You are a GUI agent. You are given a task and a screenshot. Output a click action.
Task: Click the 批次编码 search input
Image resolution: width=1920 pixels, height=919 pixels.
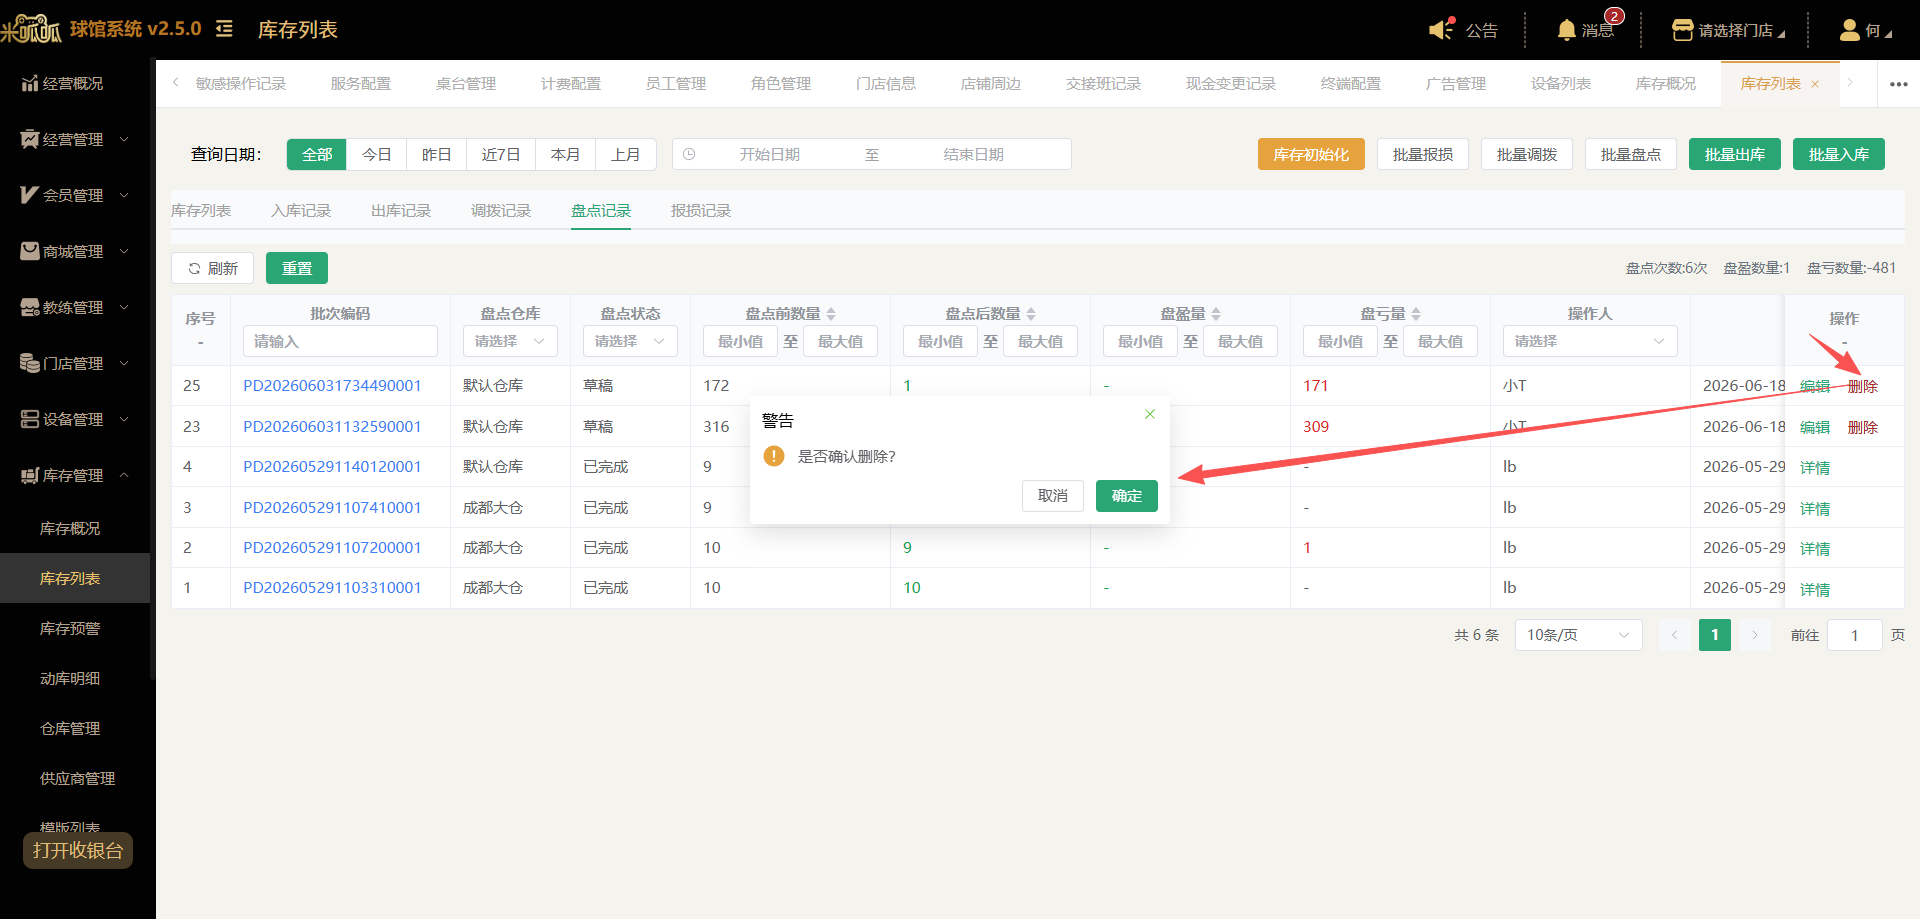[x=340, y=341]
